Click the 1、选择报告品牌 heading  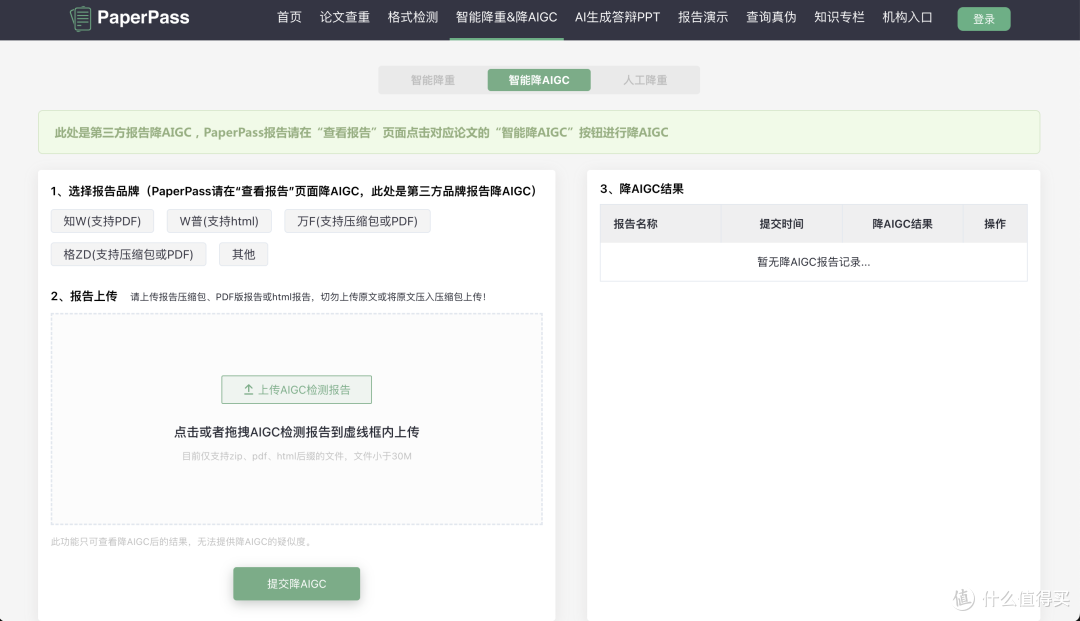[293, 191]
